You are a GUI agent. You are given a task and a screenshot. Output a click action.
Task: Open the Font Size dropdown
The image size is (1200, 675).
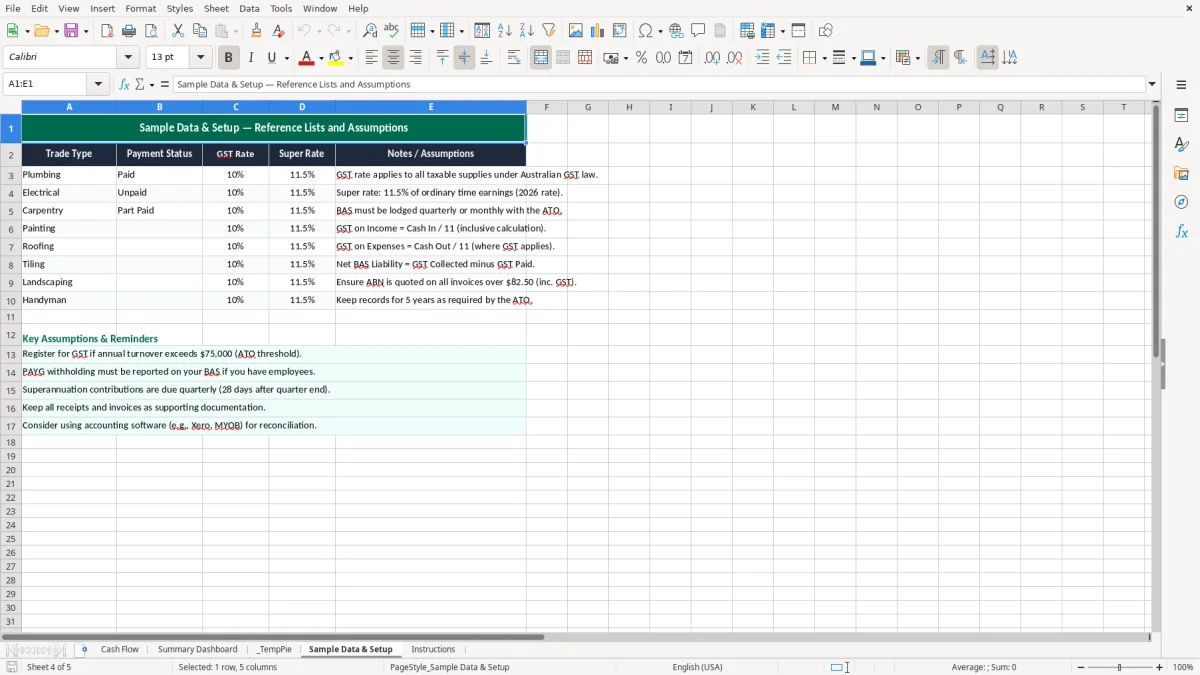tap(200, 58)
